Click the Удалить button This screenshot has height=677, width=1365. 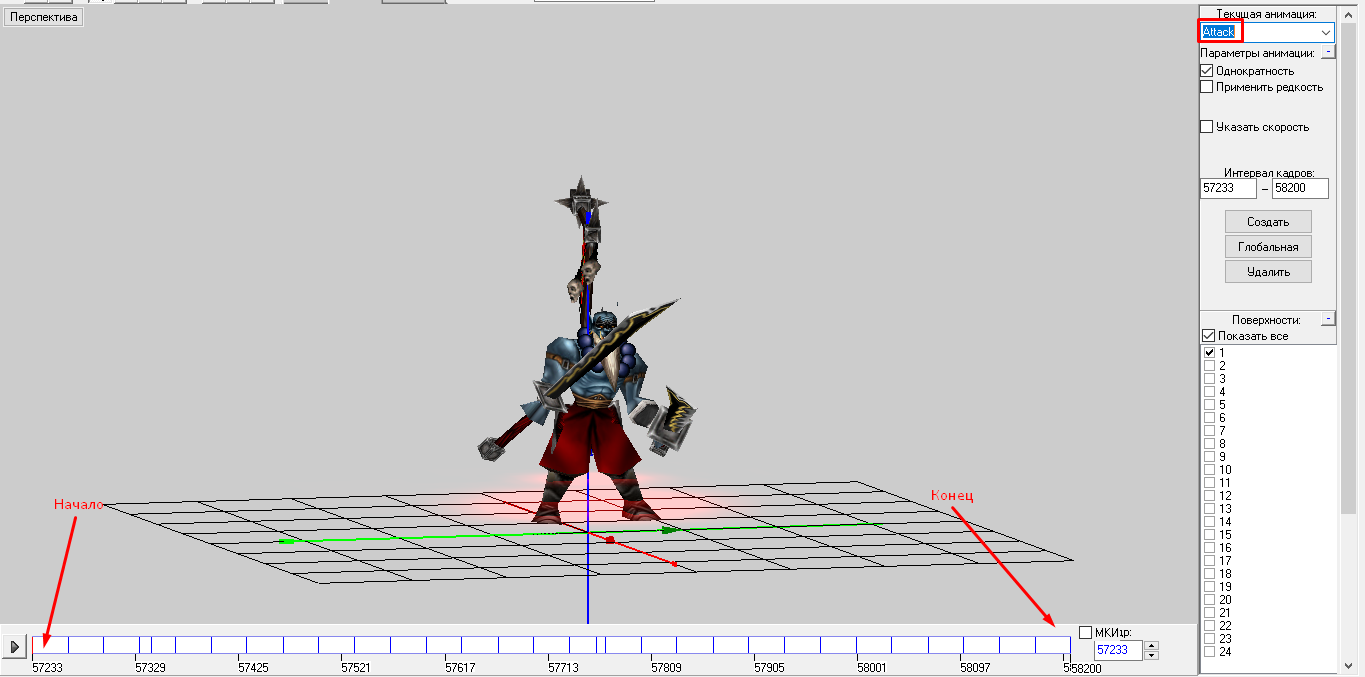click(x=1268, y=272)
